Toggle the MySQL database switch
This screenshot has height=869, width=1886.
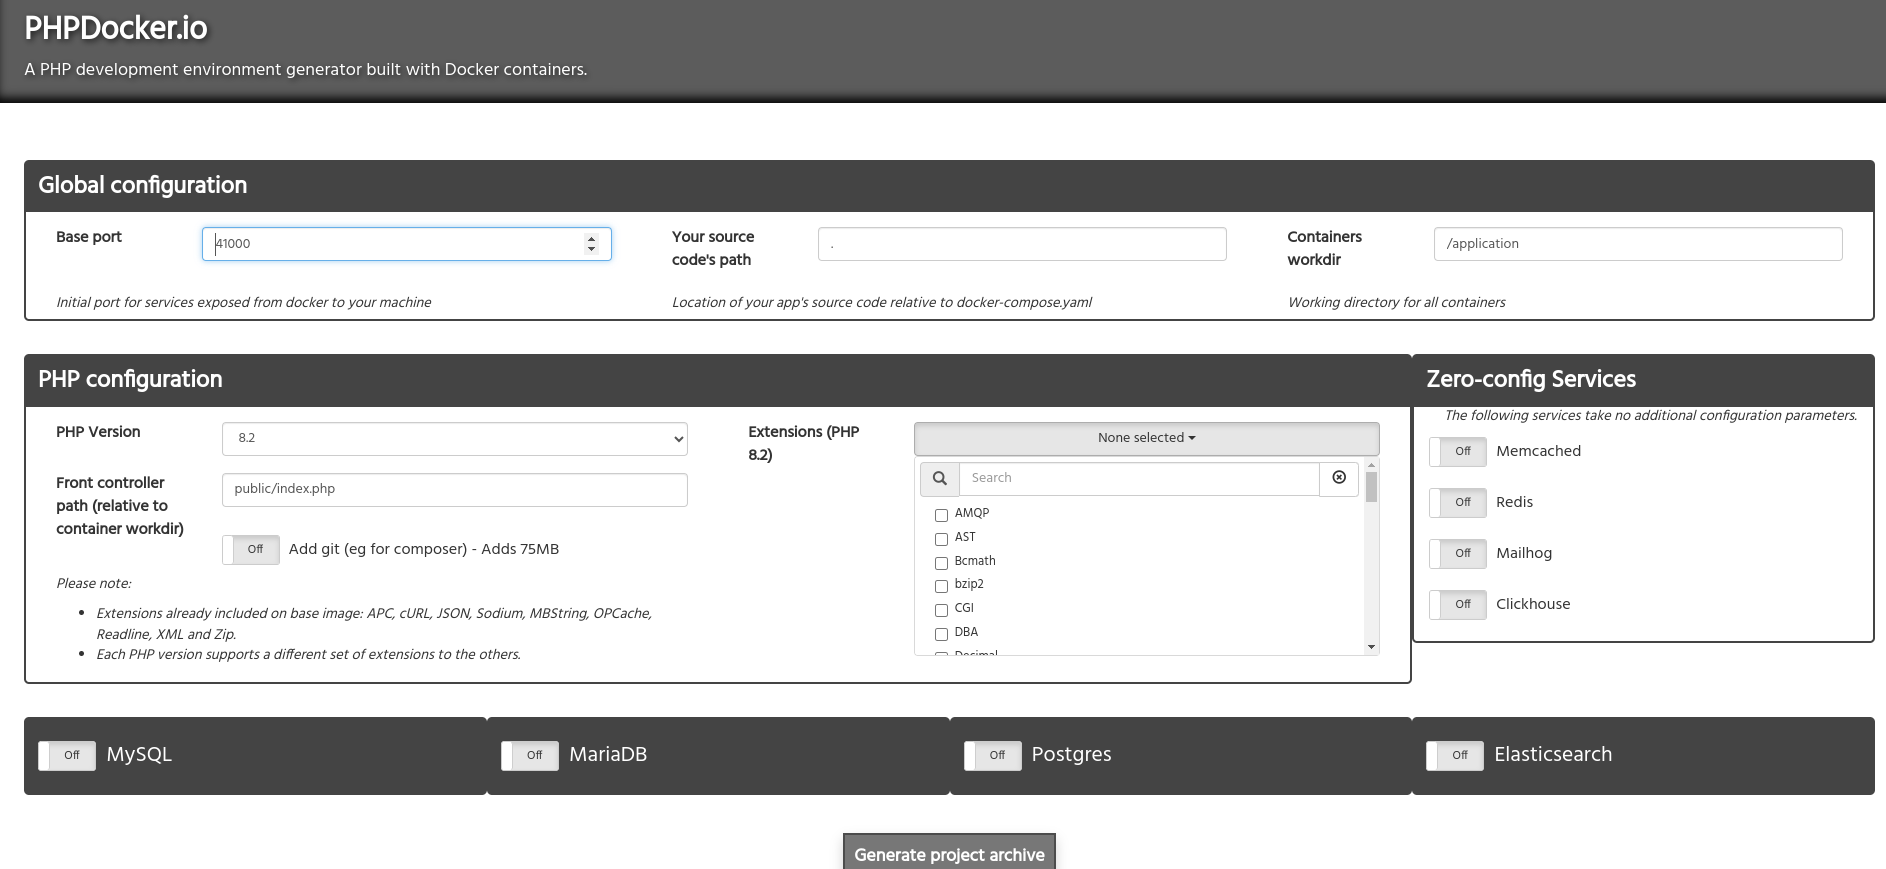pyautogui.click(x=67, y=756)
